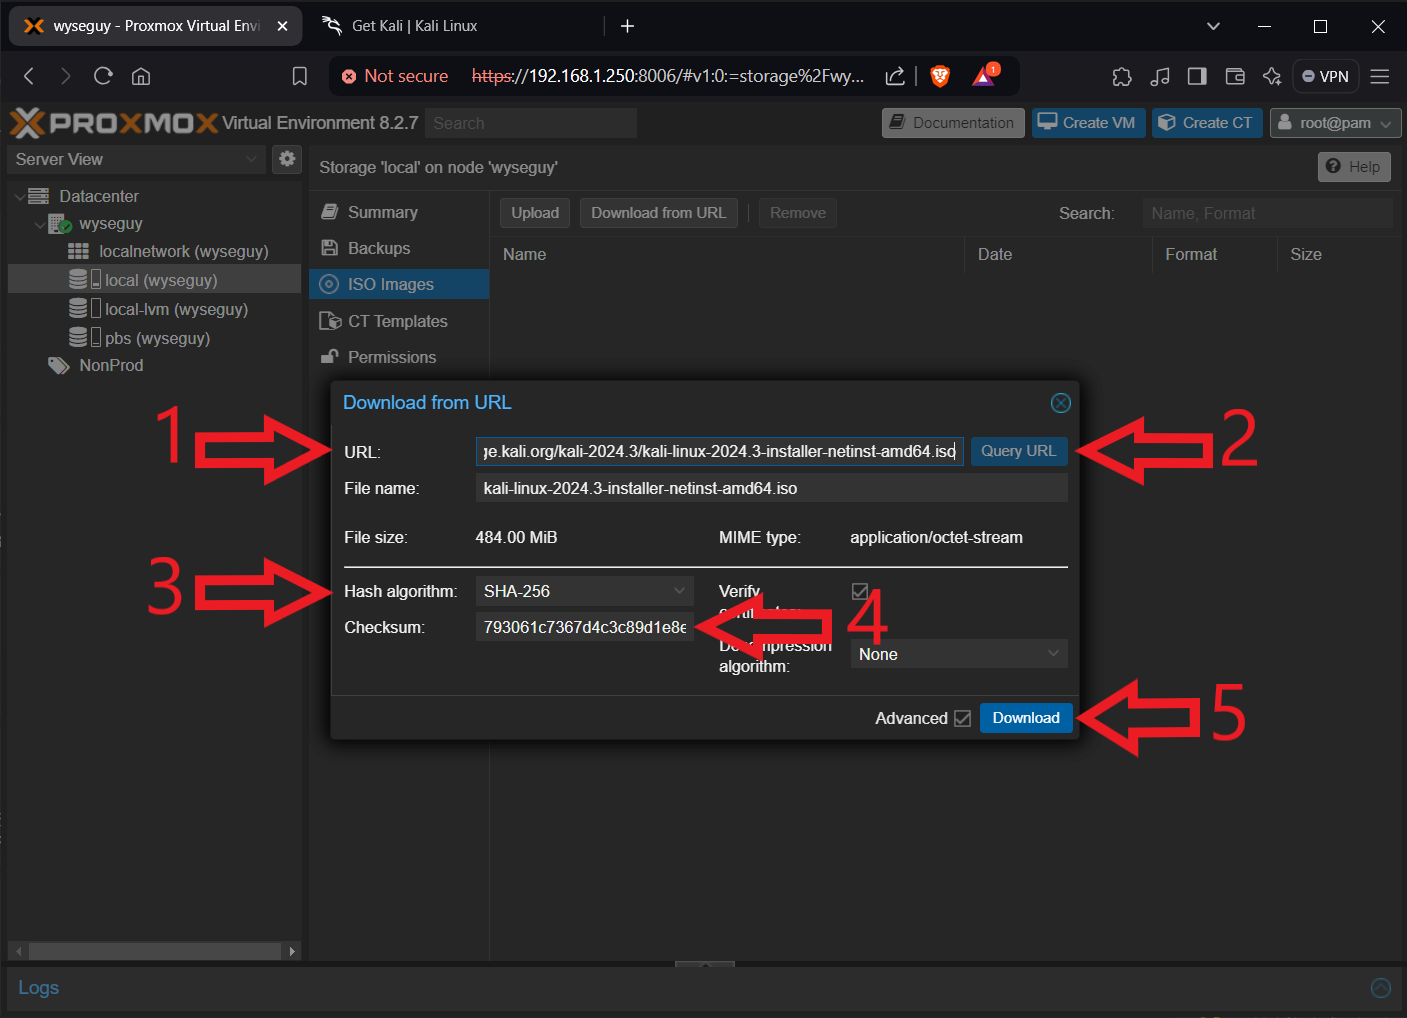
Task: Click the Upload button
Action: (535, 213)
